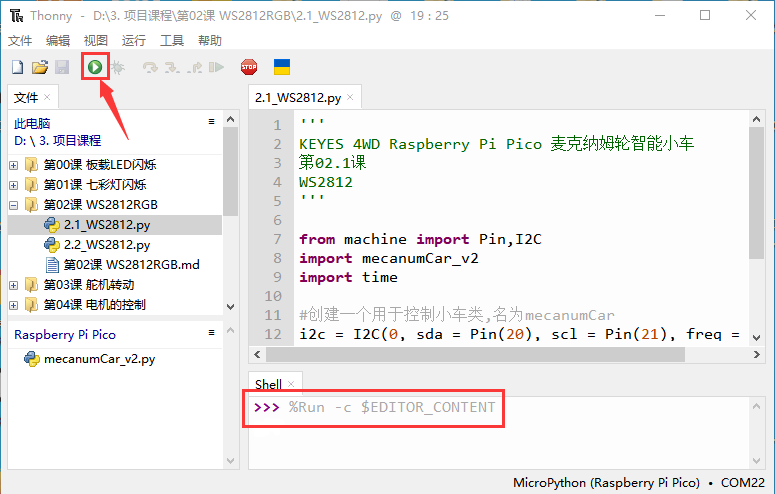The width and height of the screenshot is (775, 494).
Task: Close the 2.1_WS2812.py editor tab
Action: tap(350, 97)
